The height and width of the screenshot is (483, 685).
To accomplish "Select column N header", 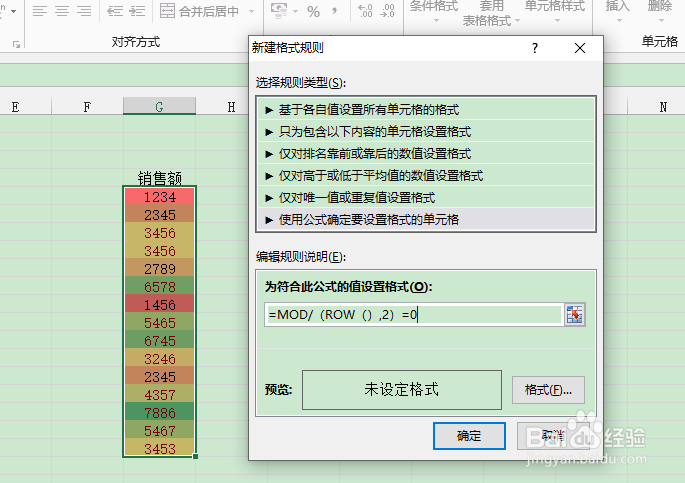I will pyautogui.click(x=663, y=106).
